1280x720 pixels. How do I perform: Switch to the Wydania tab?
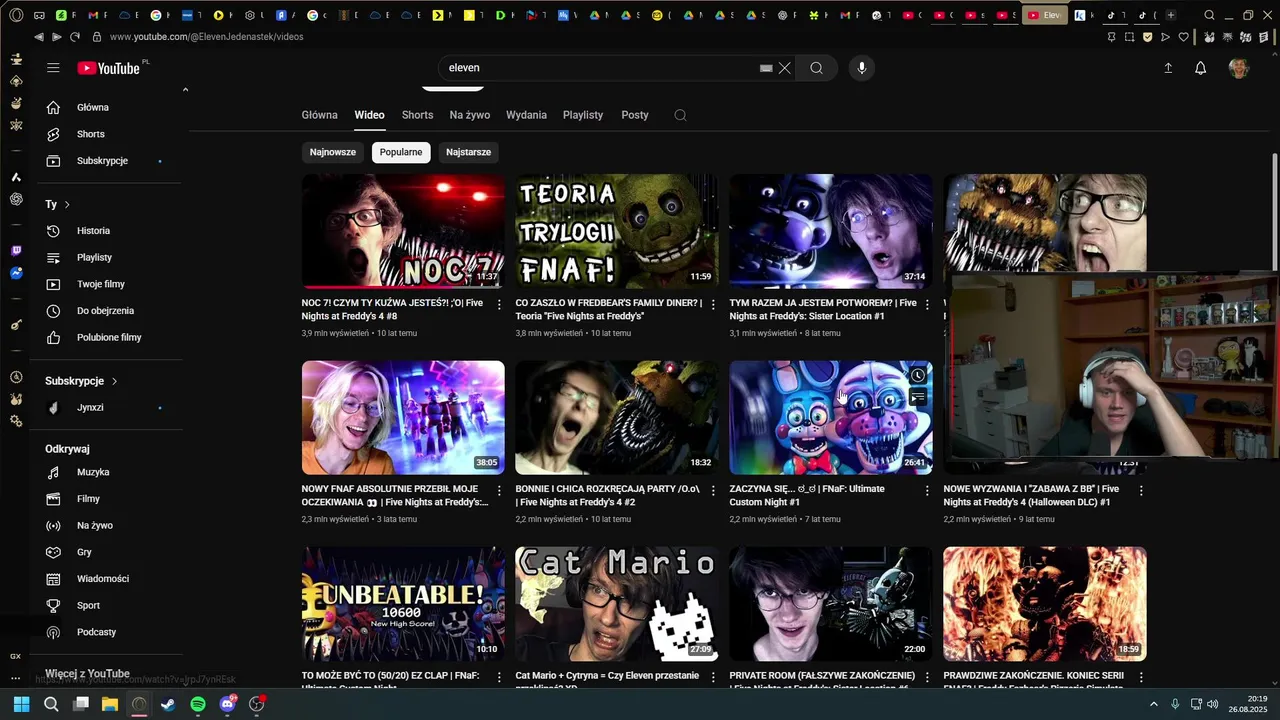(x=526, y=115)
